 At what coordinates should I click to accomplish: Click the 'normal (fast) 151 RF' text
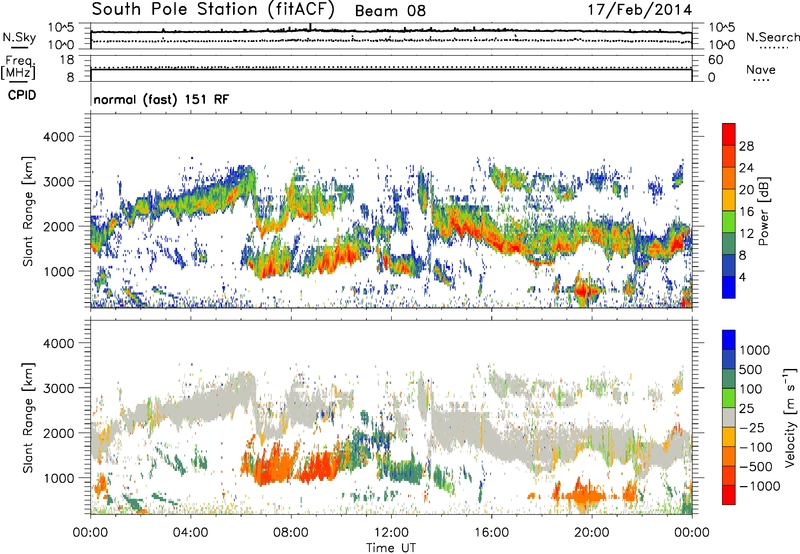[161, 99]
